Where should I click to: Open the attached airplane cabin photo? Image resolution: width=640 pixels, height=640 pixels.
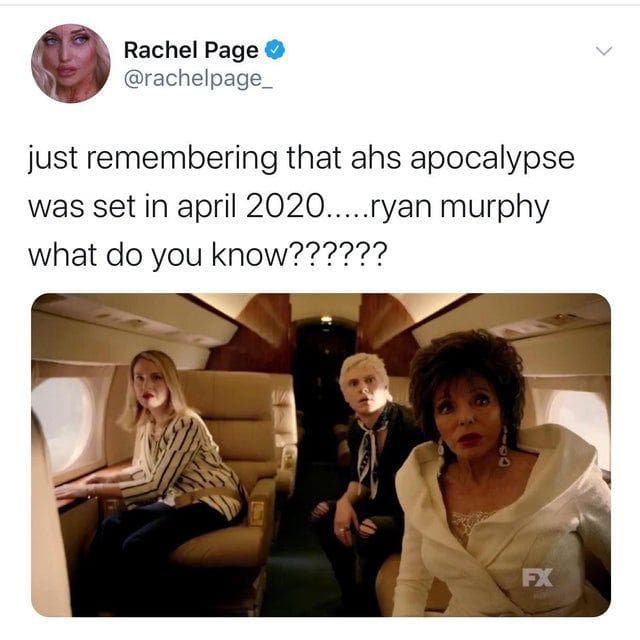[x=321, y=455]
